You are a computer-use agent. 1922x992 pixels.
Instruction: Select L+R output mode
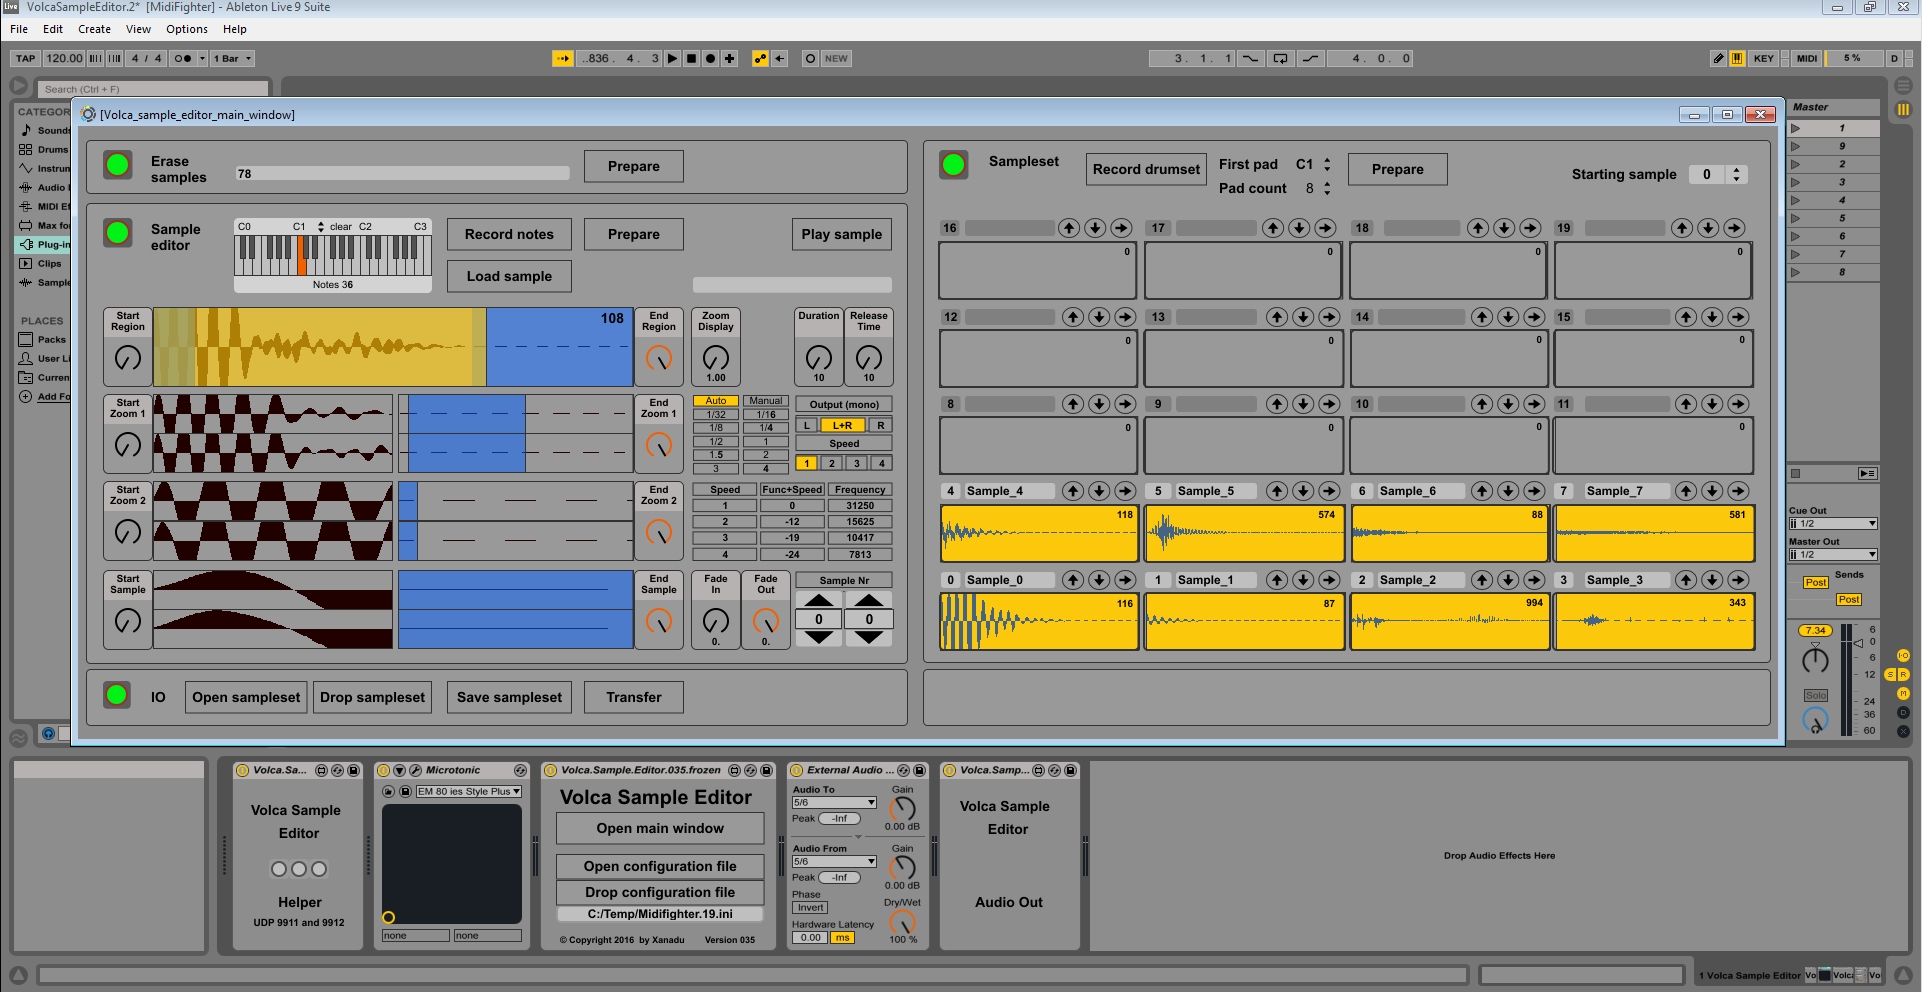coord(842,425)
